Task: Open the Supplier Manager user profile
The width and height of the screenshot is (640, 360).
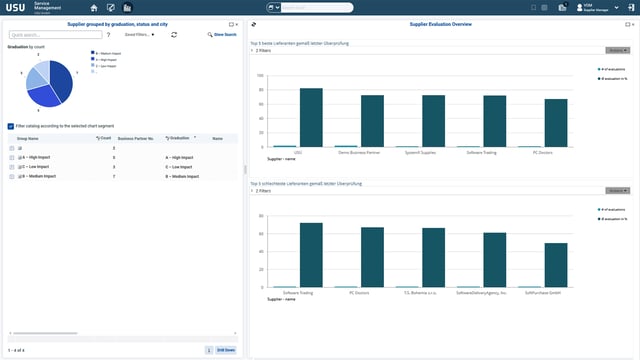Action: (593, 7)
